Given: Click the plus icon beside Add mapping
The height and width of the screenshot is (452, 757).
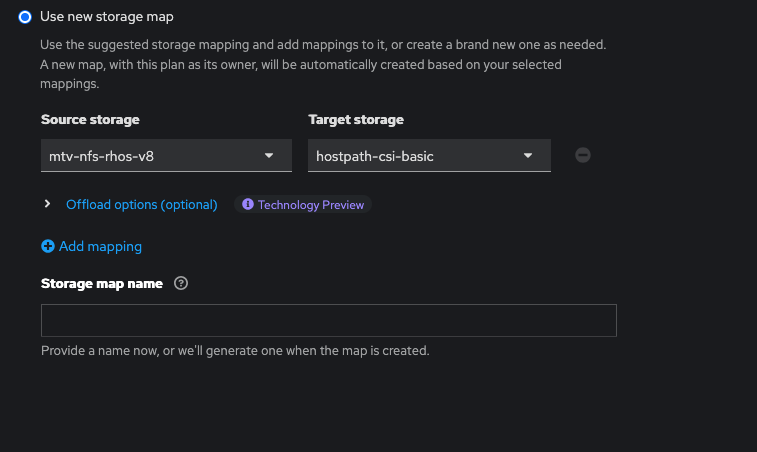Looking at the screenshot, I should click(48, 246).
